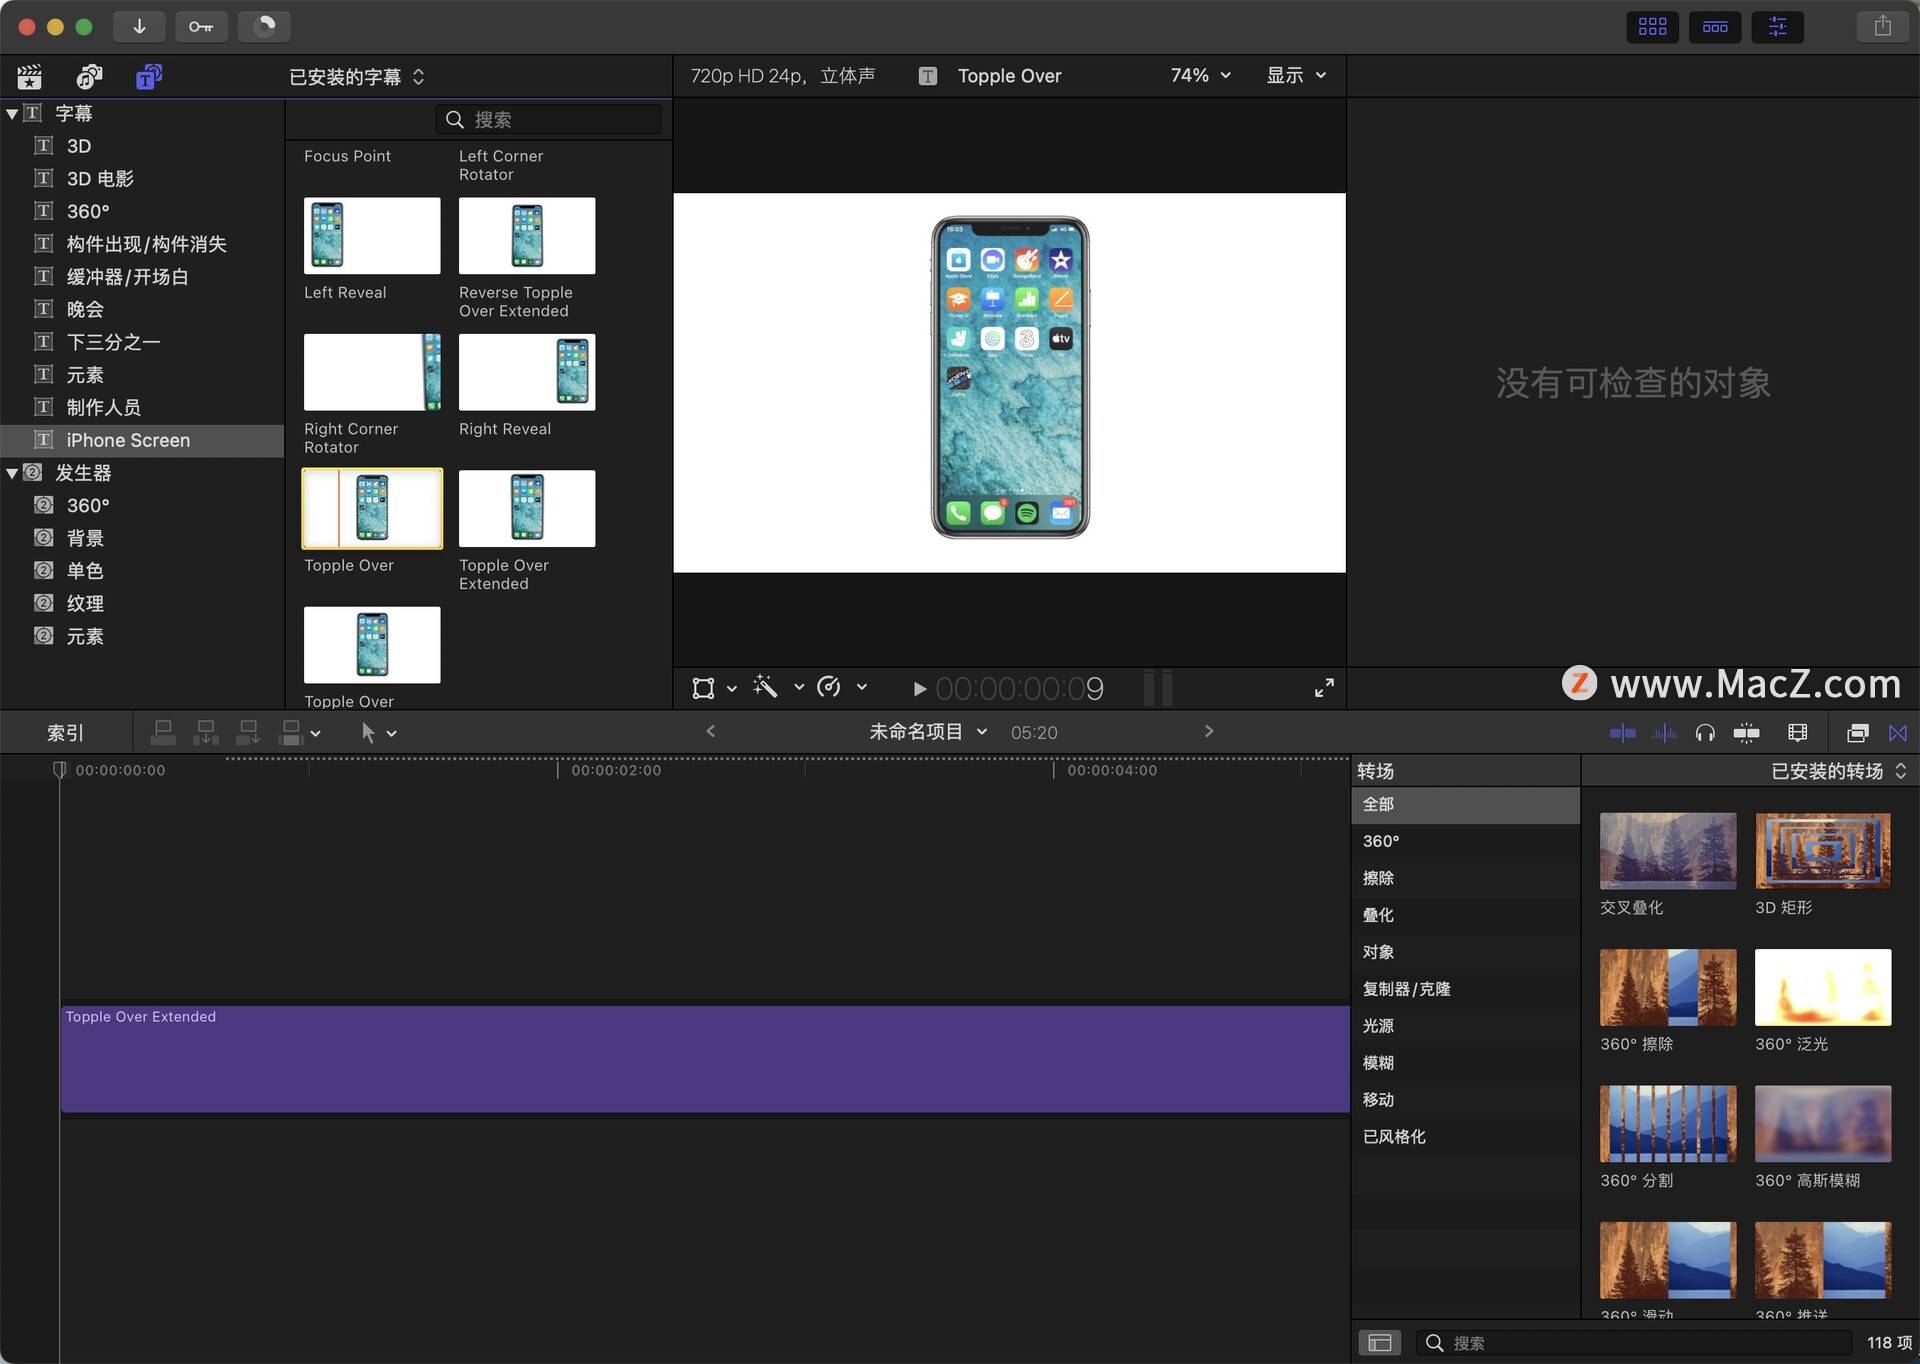Click the append clip edit icon
The image size is (1920, 1364).
tap(248, 733)
